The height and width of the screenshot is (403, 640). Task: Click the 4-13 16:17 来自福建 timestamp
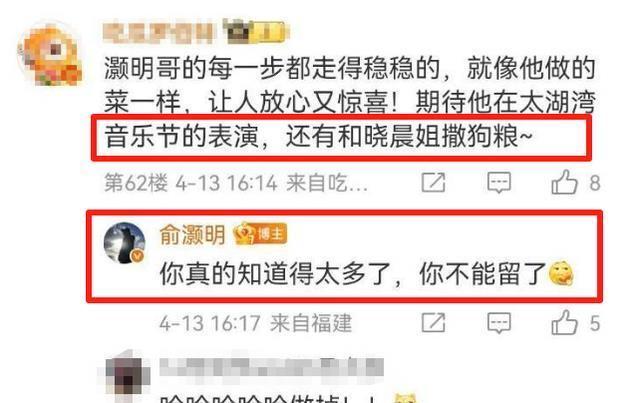pyautogui.click(x=256, y=323)
